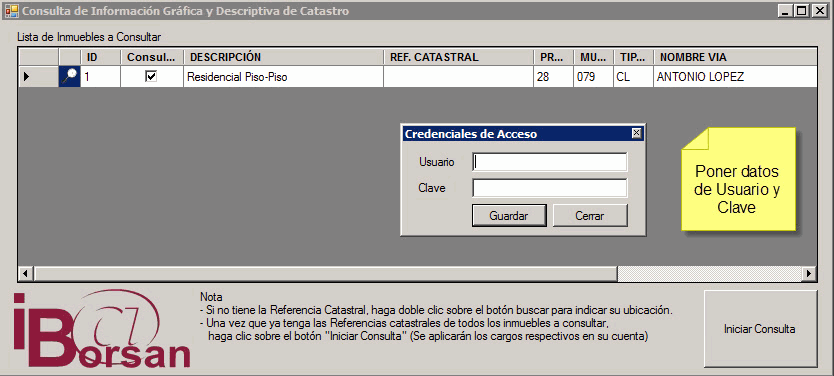Click the cell with value 28
Screen dimensions: 834x376
click(554, 77)
